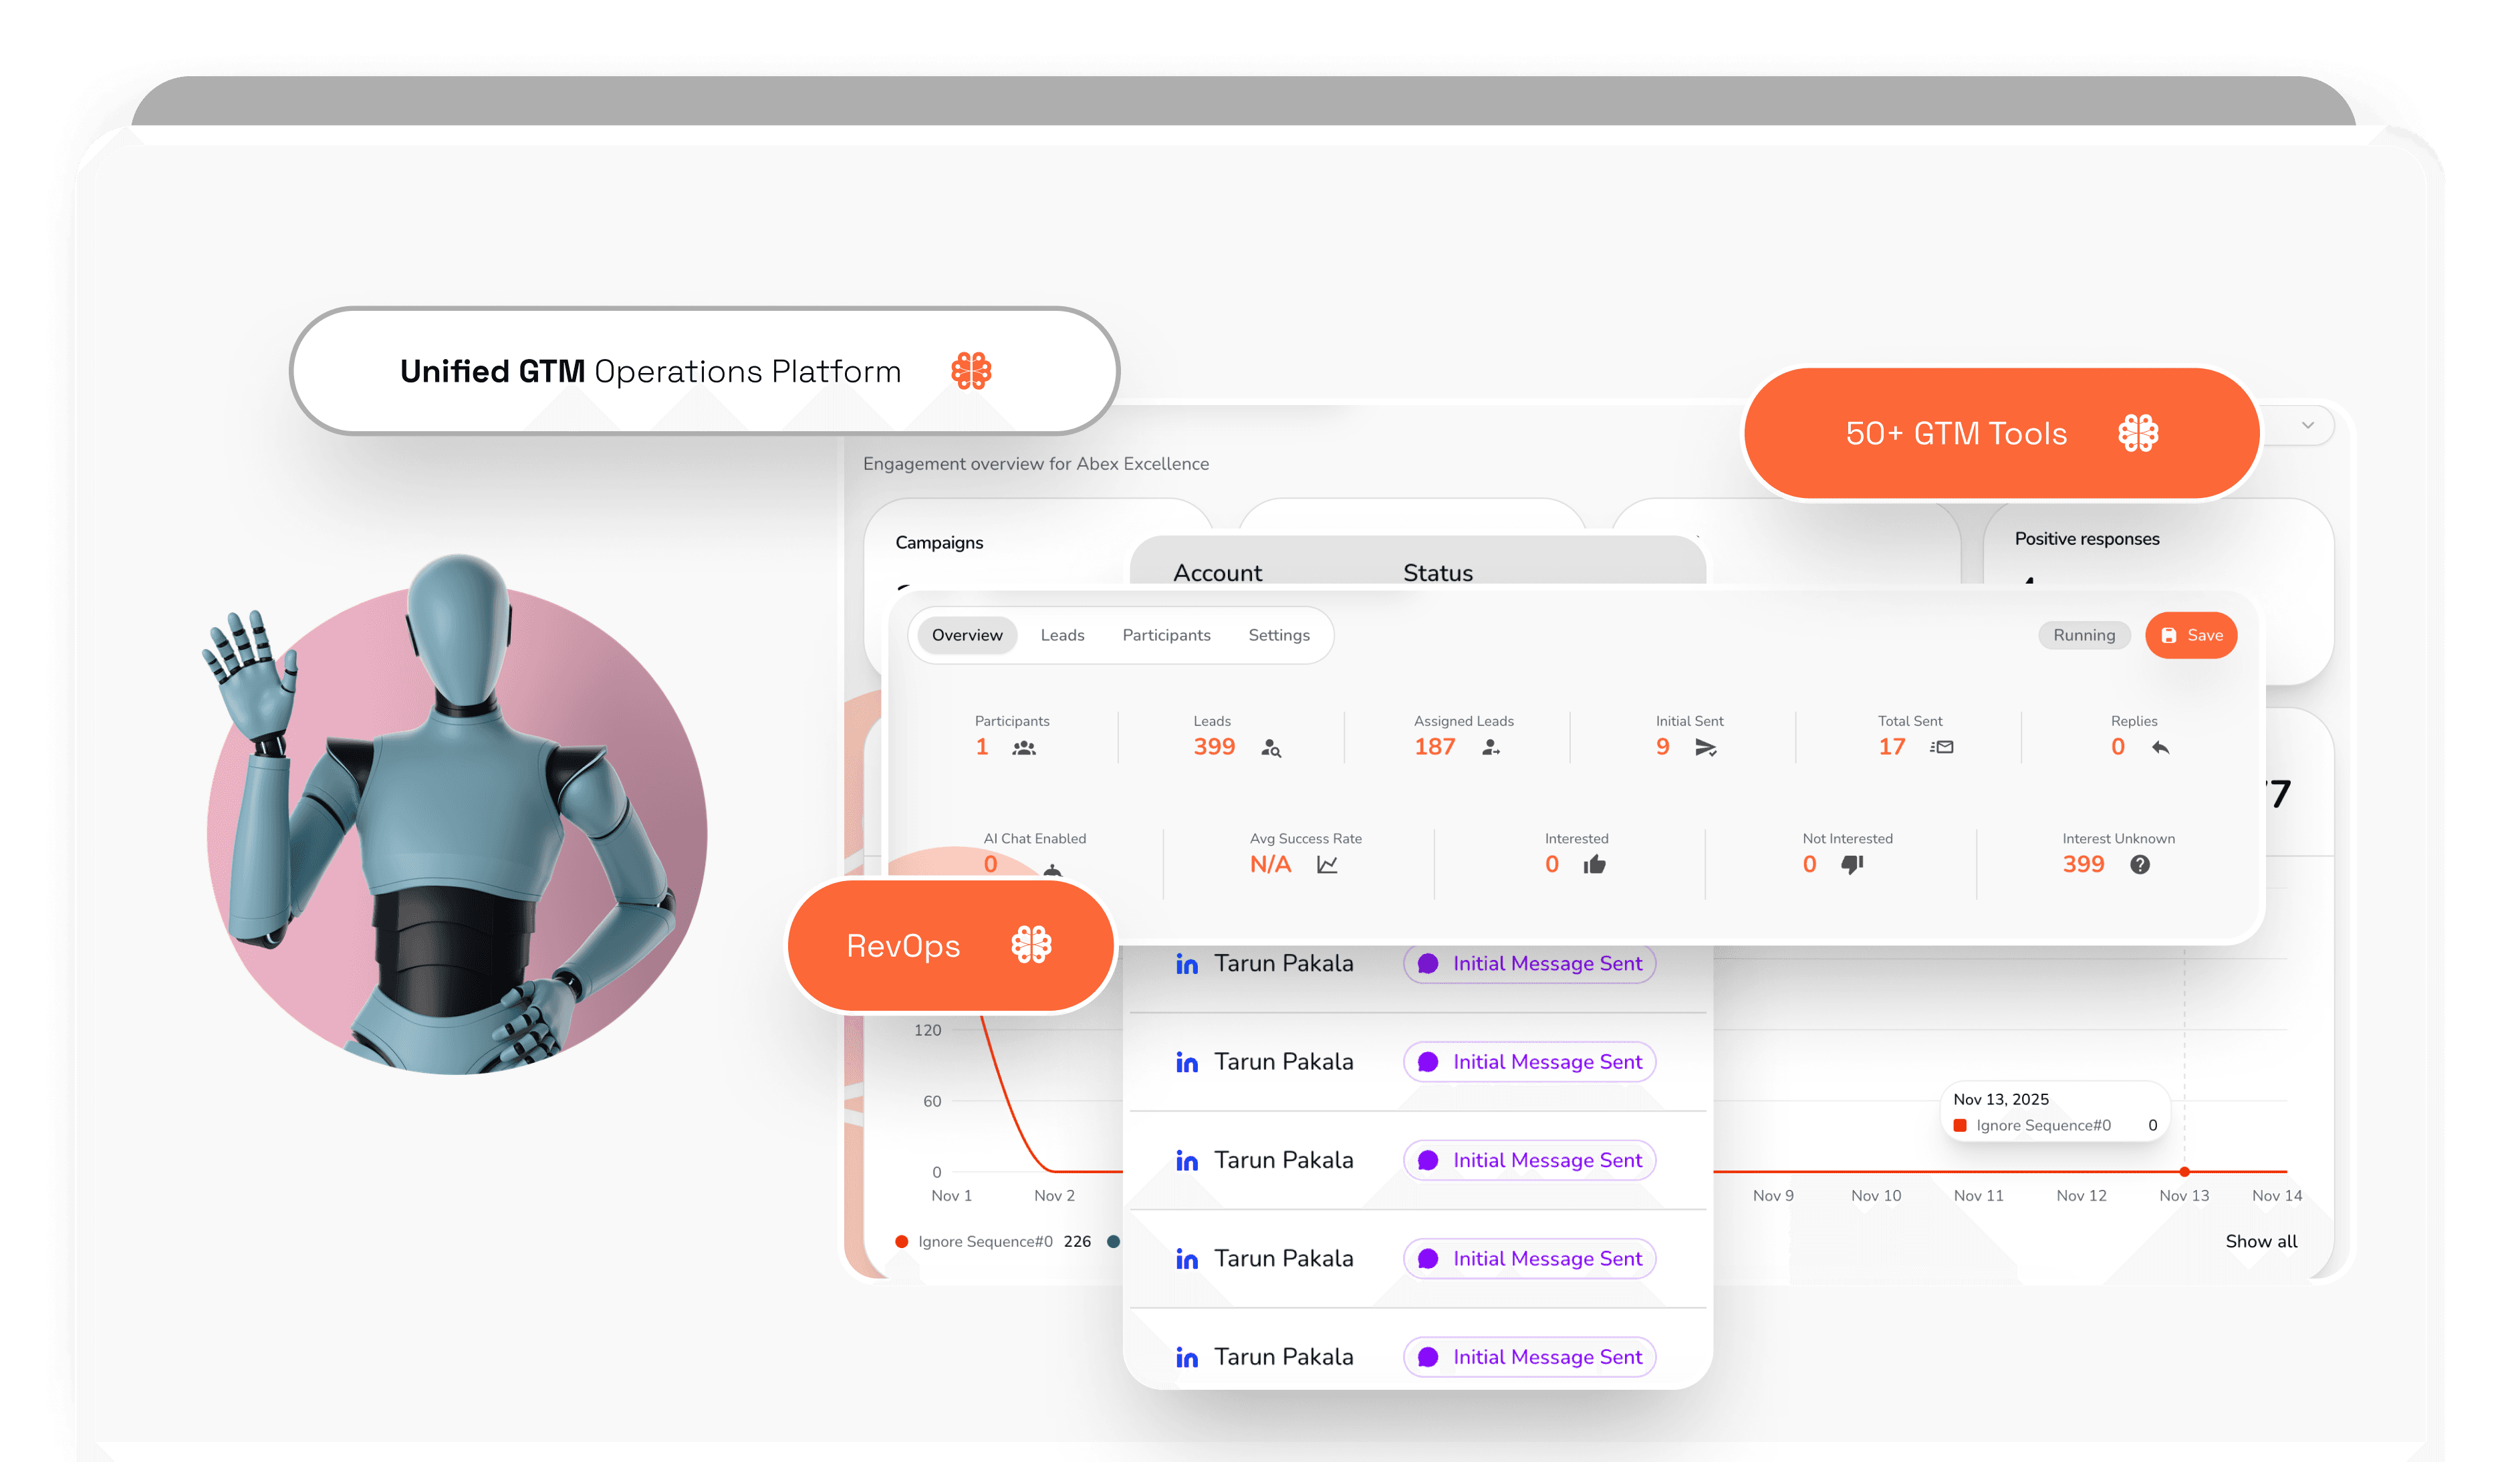Click the Not Interested thumbs-down icon
This screenshot has height=1462, width=2520.
tap(1852, 865)
